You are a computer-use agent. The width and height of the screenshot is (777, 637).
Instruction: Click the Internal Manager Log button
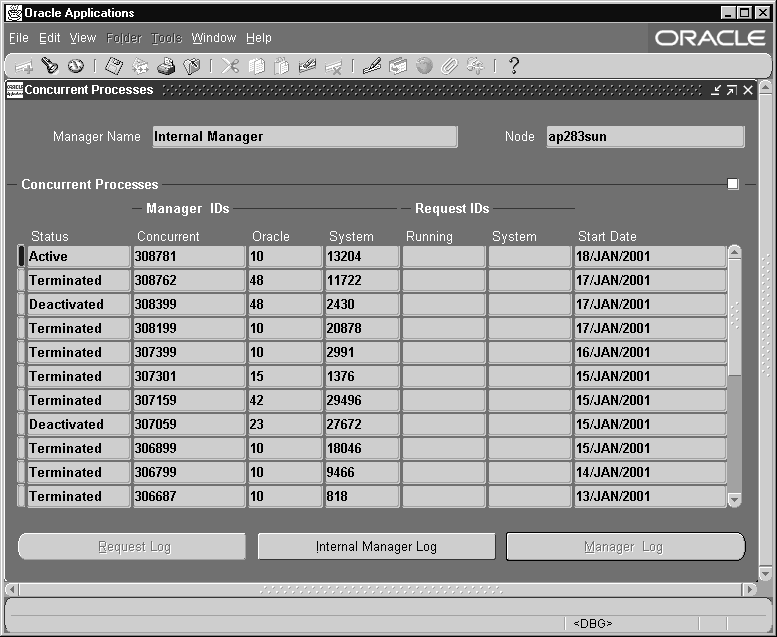coord(377,546)
